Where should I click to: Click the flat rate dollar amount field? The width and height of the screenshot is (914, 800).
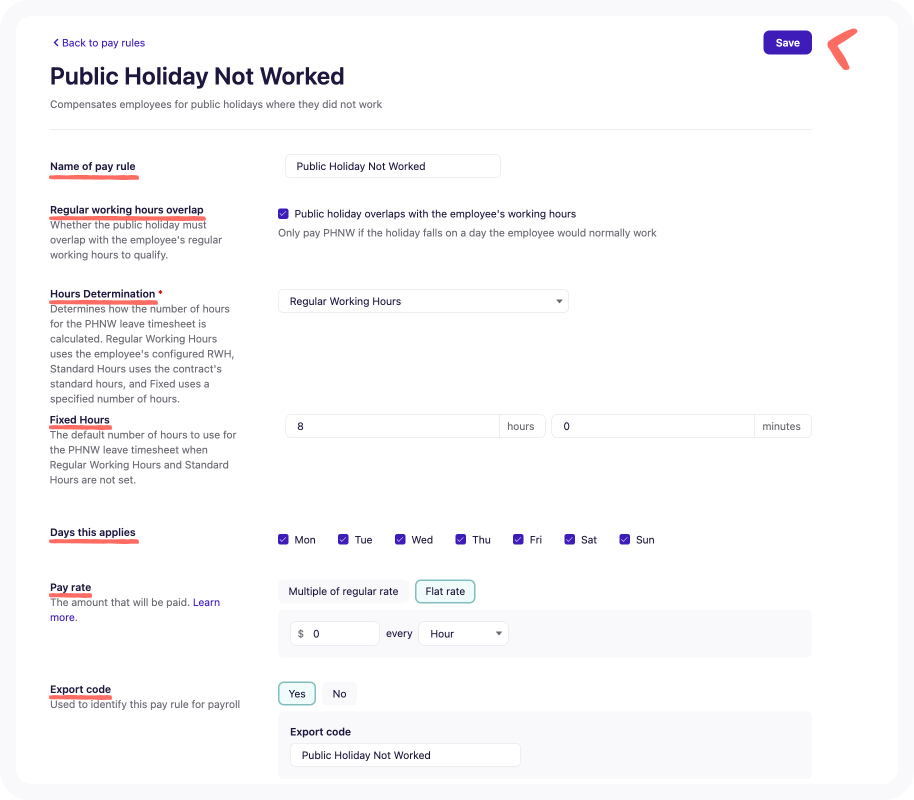(335, 634)
